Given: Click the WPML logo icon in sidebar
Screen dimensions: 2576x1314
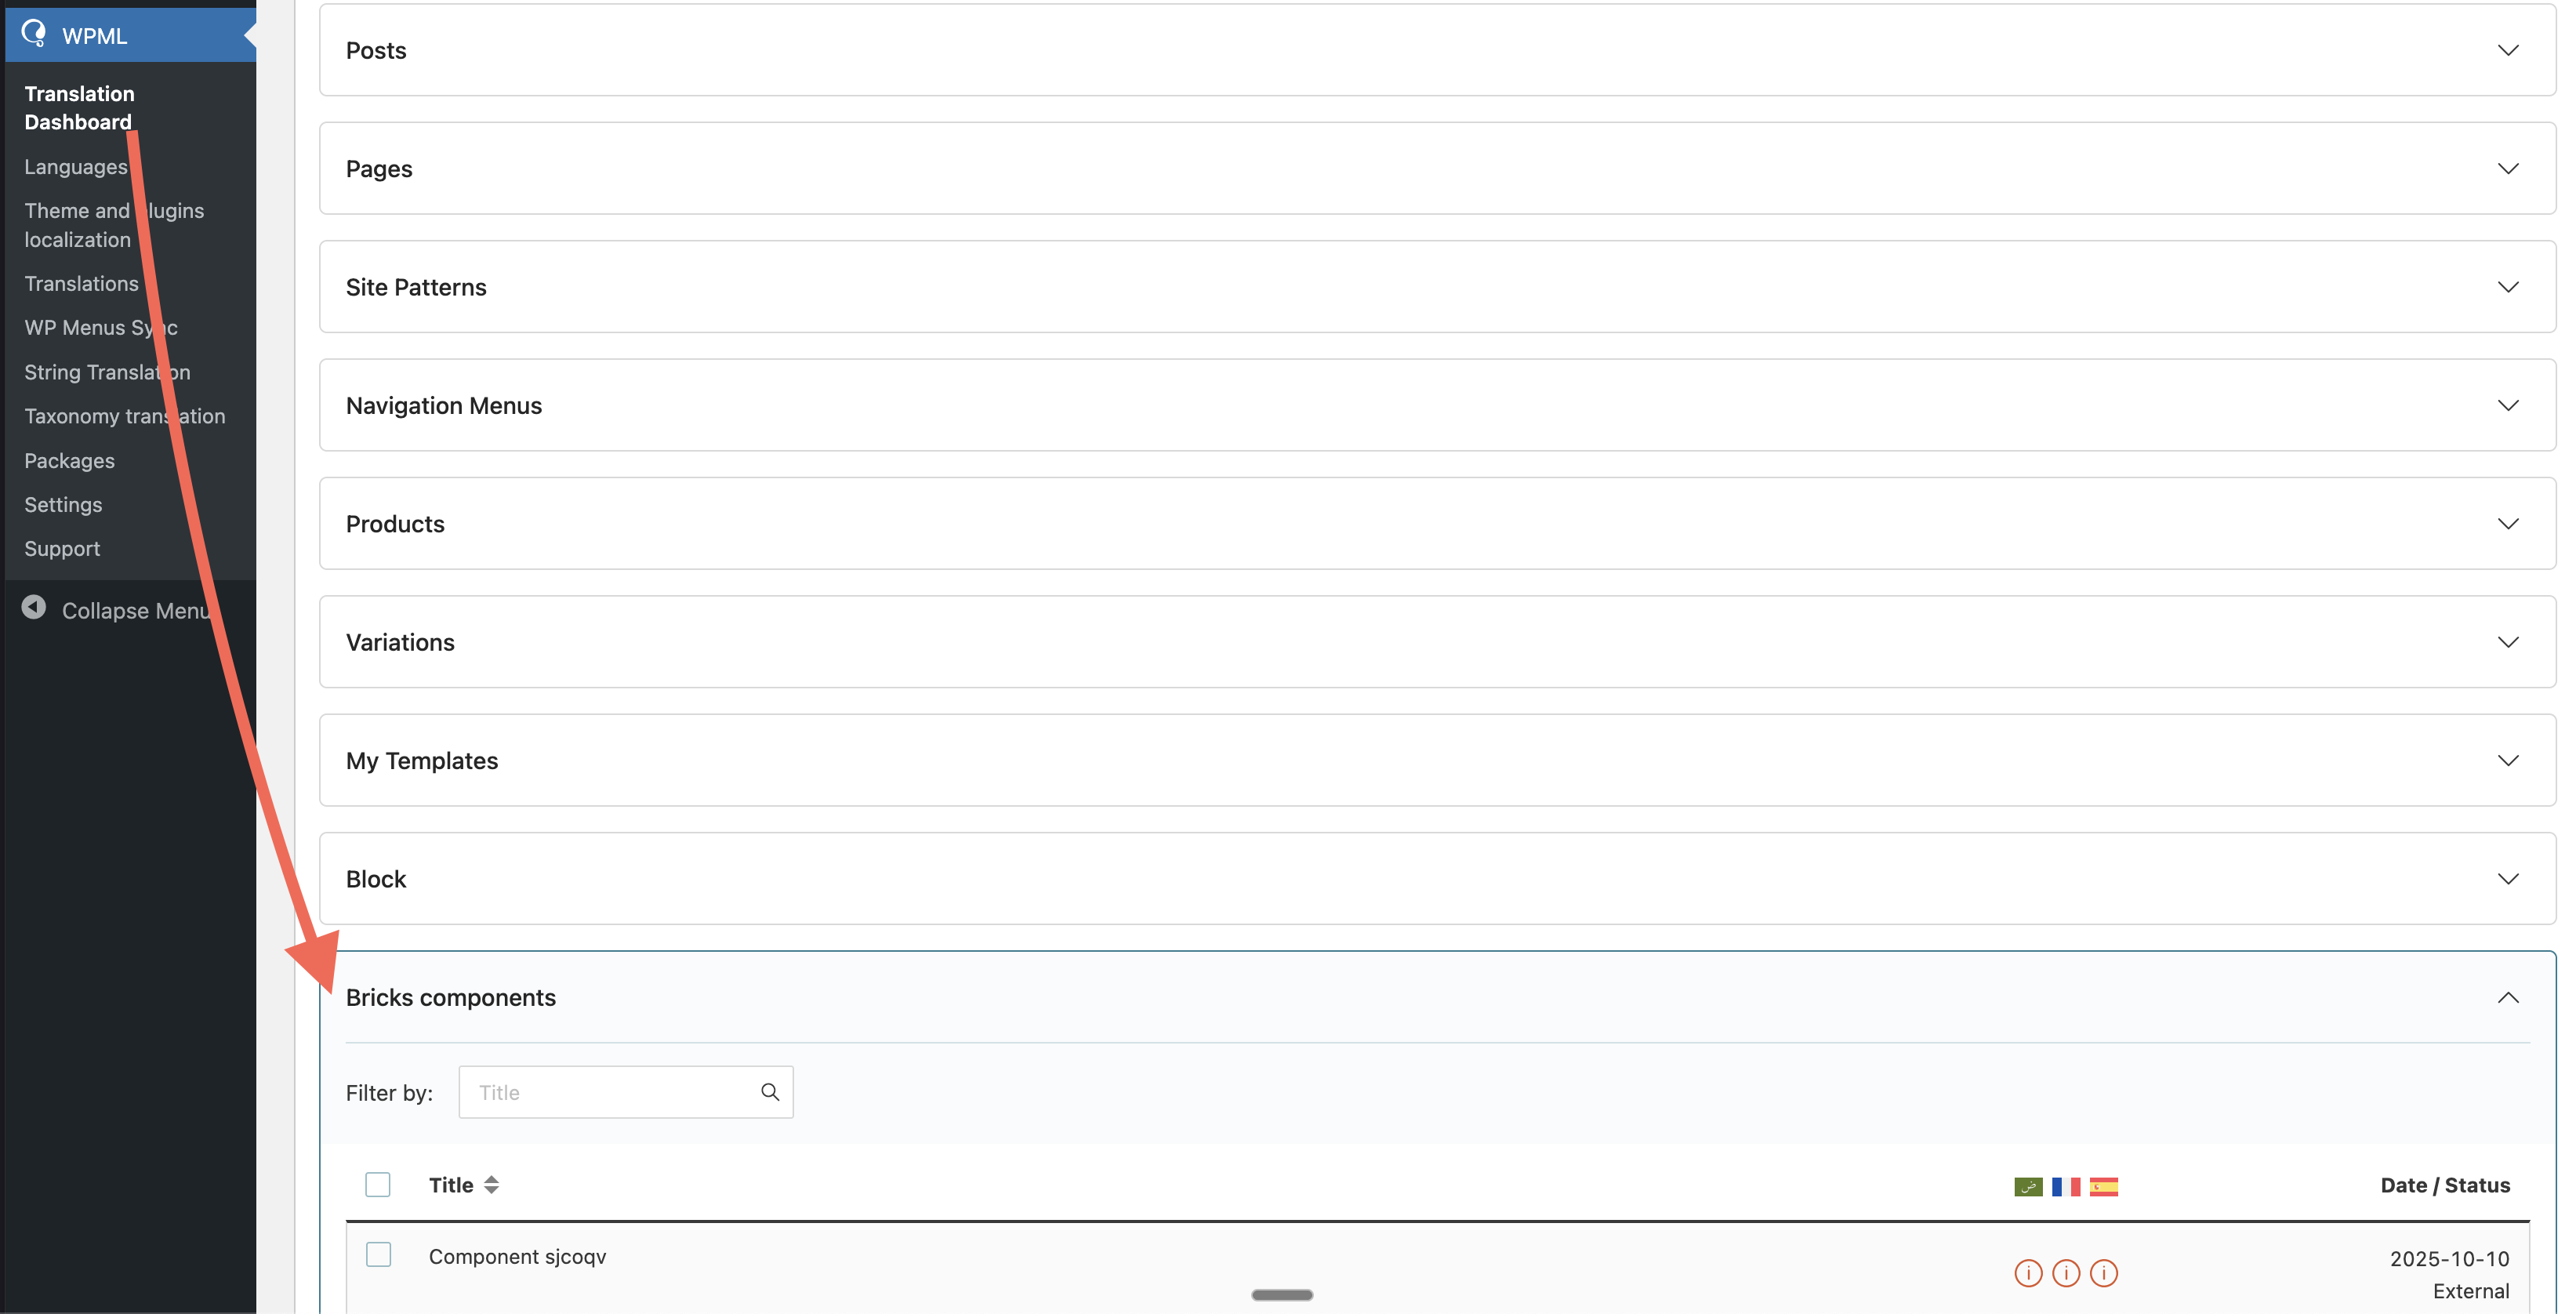Looking at the screenshot, I should click(x=34, y=34).
